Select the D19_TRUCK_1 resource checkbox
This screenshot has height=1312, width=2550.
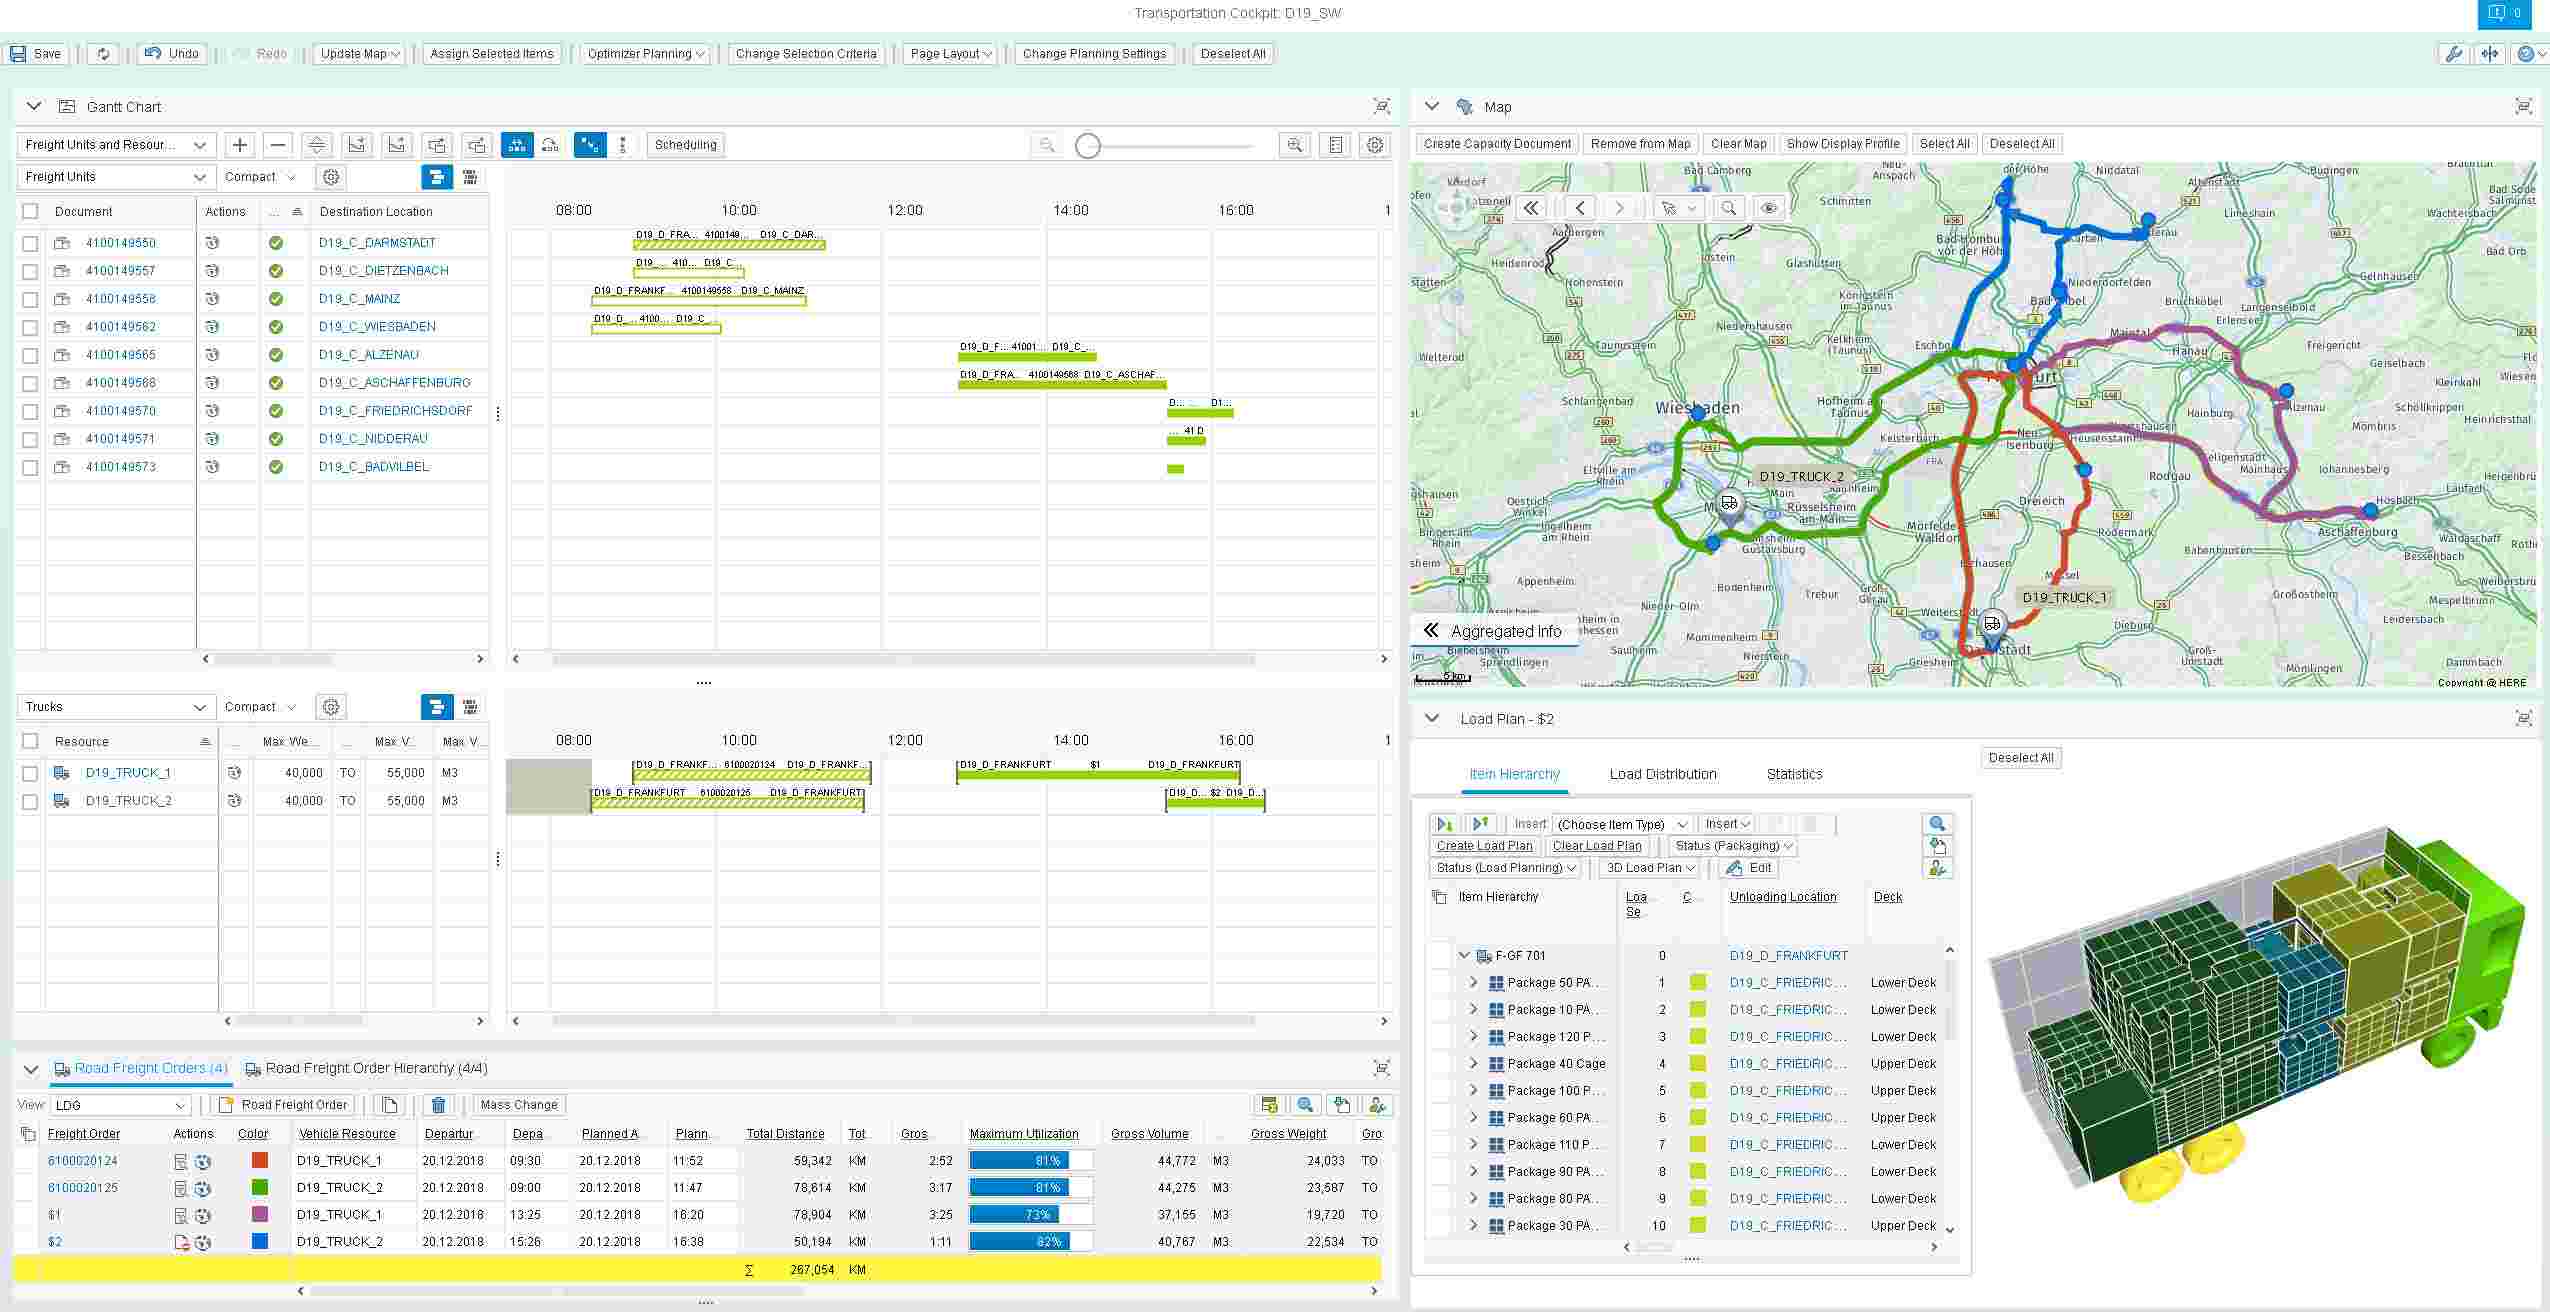[x=30, y=773]
